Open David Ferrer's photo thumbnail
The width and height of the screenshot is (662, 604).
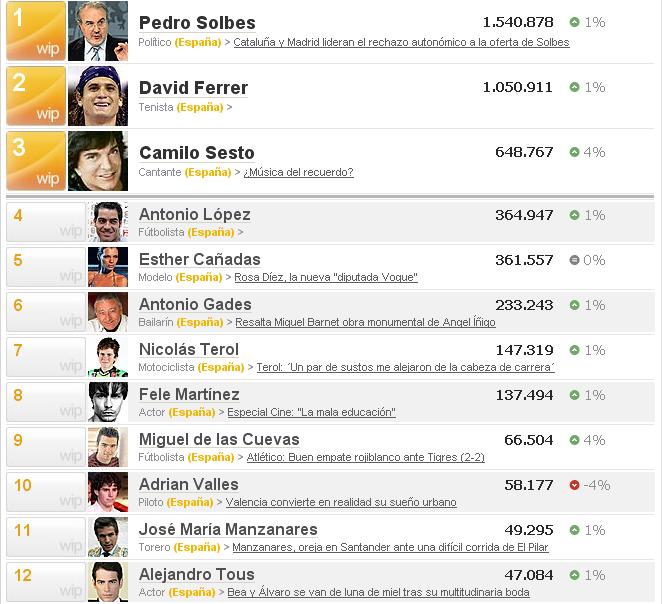[x=98, y=96]
